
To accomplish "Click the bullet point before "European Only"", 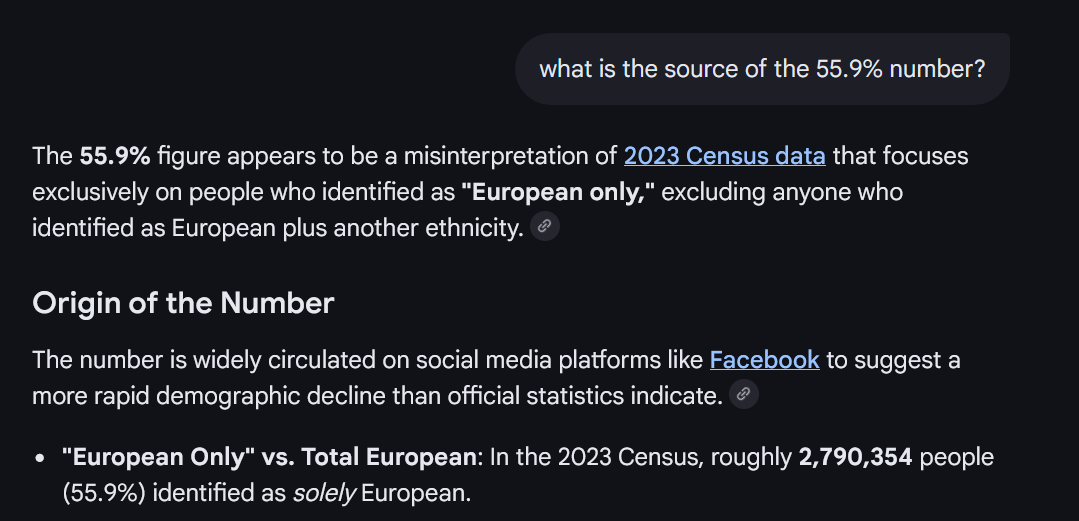I will point(41,458).
